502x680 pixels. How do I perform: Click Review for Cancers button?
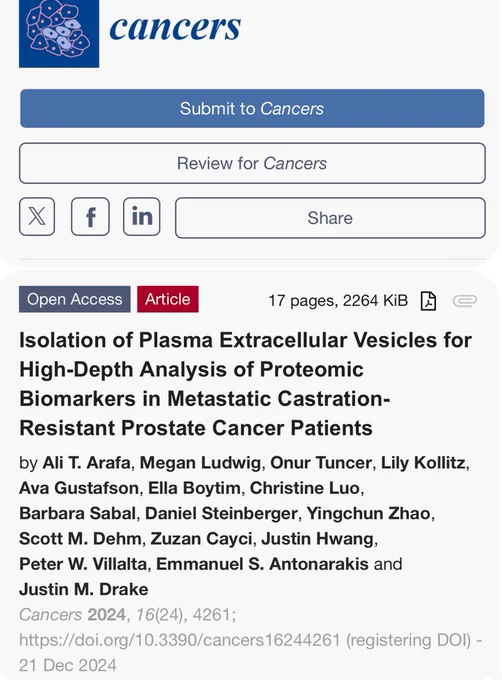pyautogui.click(x=252, y=163)
